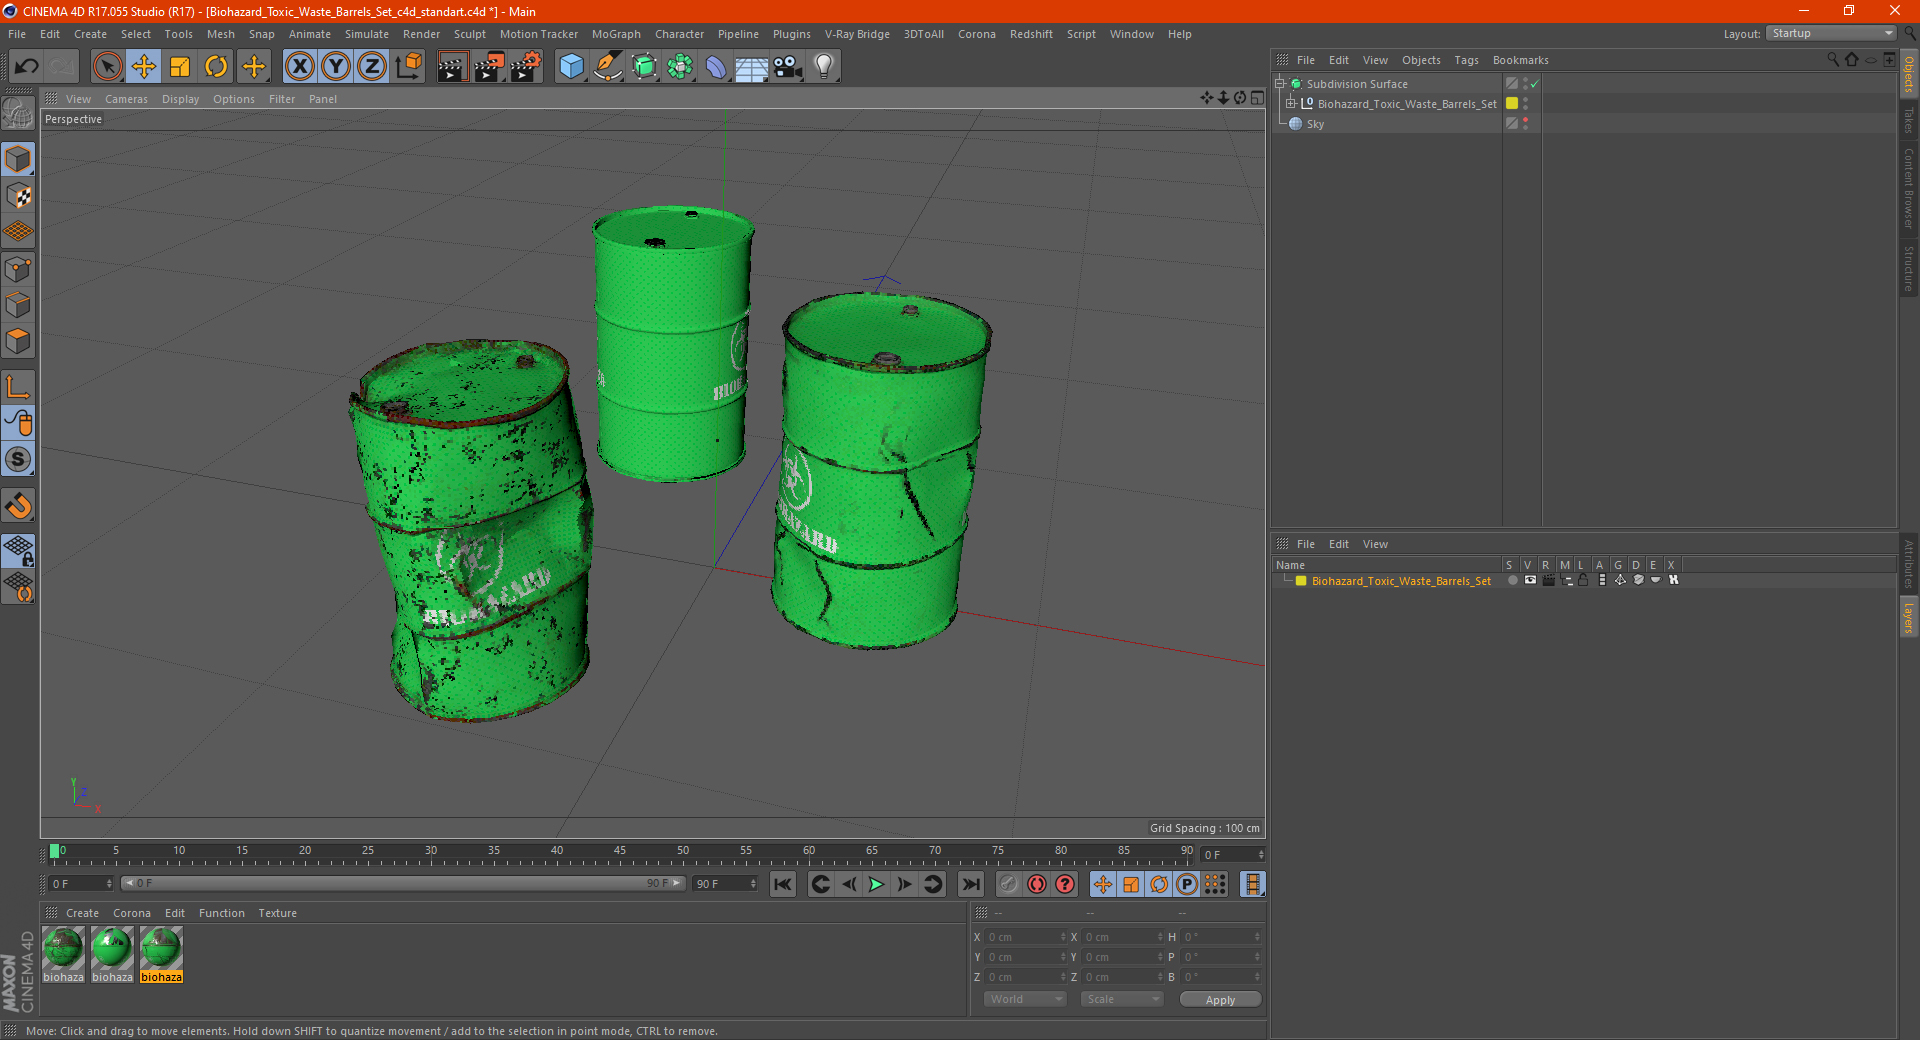This screenshot has height=1040, width=1920.
Task: Select the Sky object
Action: coord(1315,124)
